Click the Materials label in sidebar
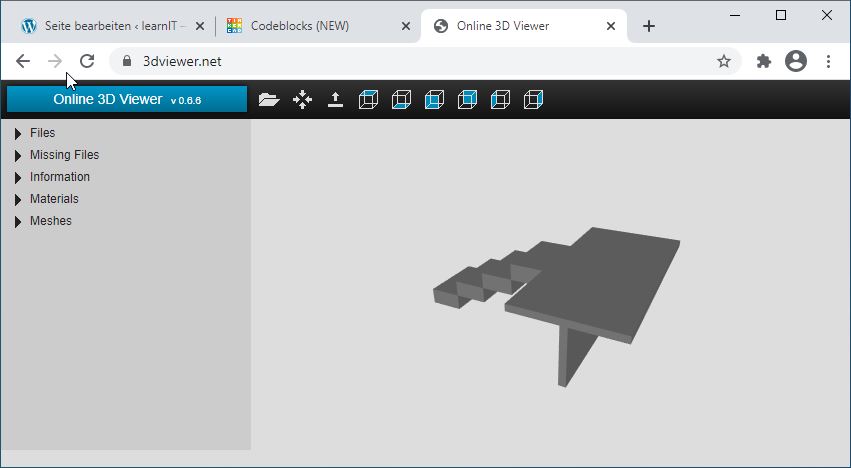Image resolution: width=851 pixels, height=468 pixels. pos(54,199)
